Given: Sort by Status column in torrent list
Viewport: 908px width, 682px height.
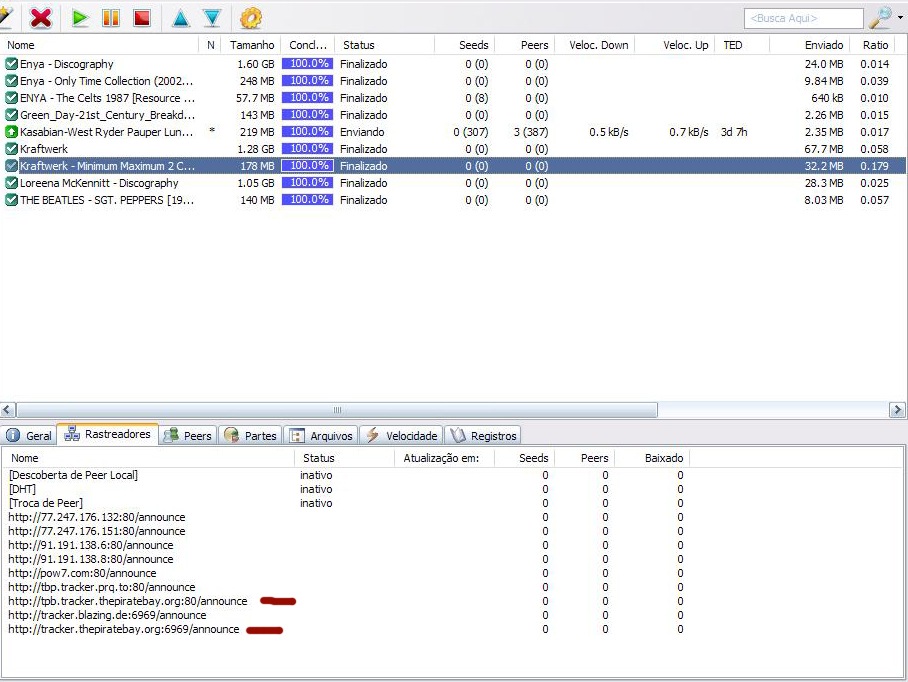Looking at the screenshot, I should pyautogui.click(x=385, y=45).
